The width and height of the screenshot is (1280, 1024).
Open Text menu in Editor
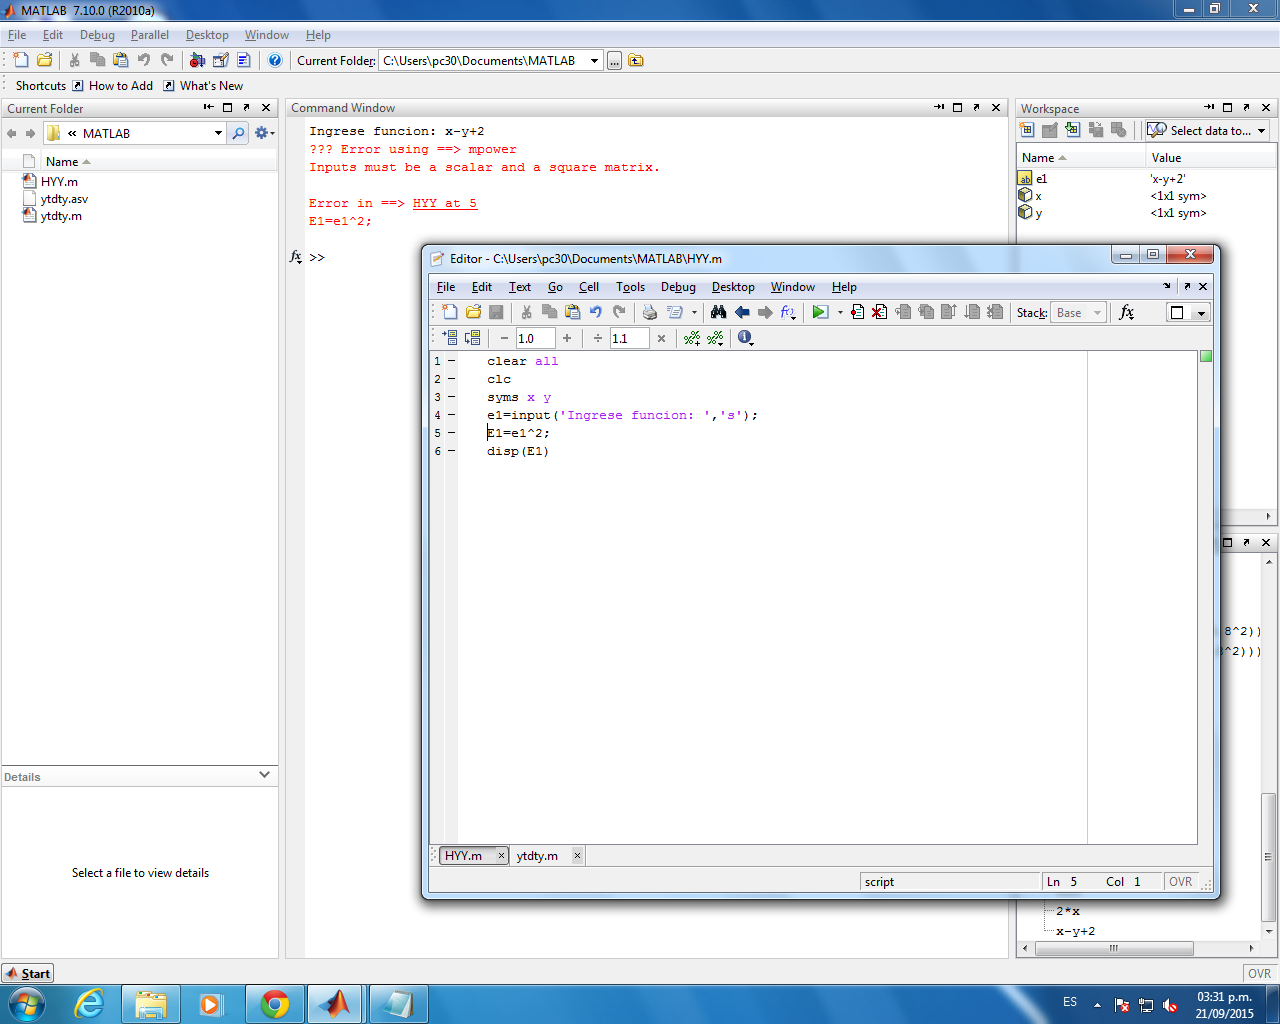(x=520, y=287)
